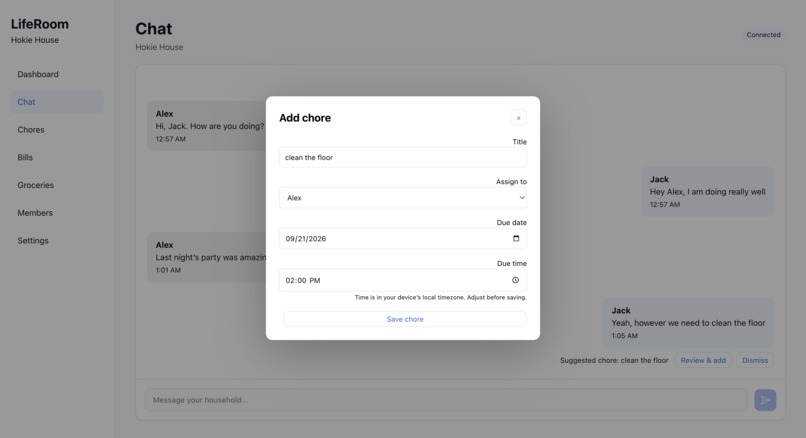Review & add the suggested chore
Screen dimensions: 806x438
[x=703, y=360]
